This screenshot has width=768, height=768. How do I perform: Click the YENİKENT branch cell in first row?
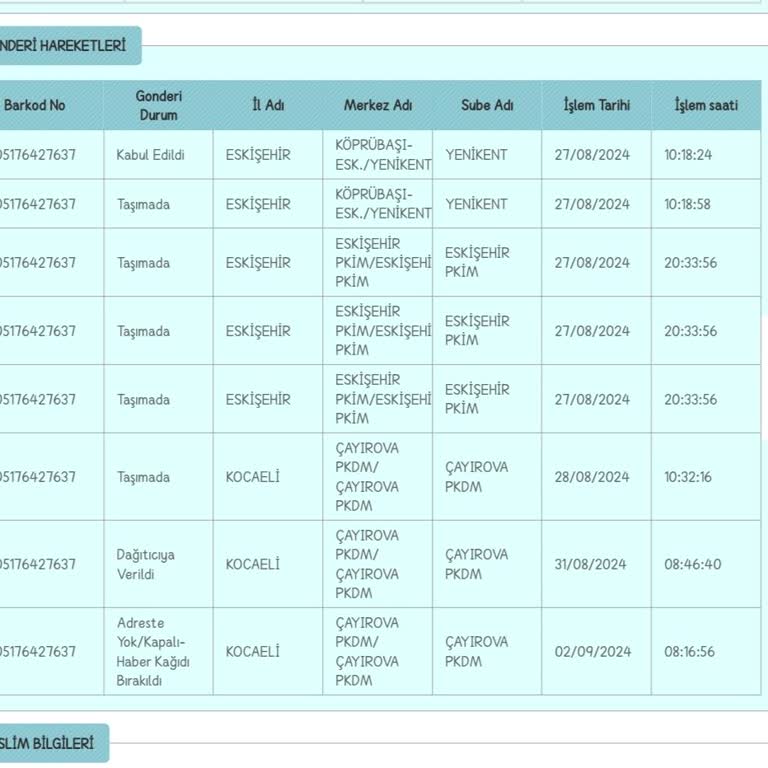pos(487,155)
